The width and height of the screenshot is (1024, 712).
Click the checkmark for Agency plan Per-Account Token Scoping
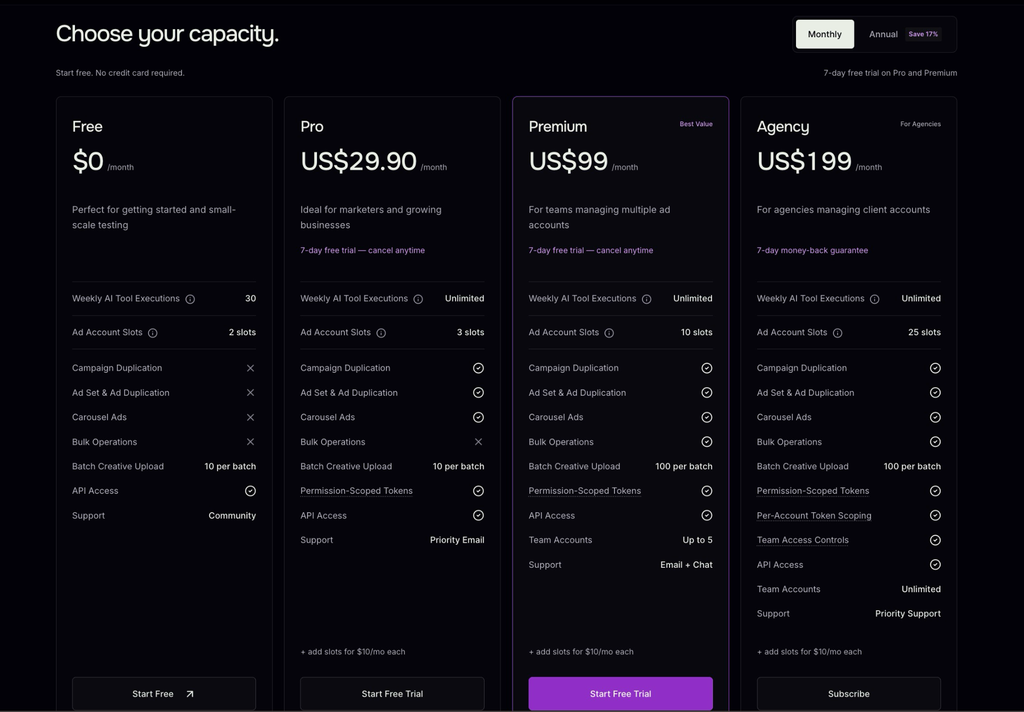[935, 515]
